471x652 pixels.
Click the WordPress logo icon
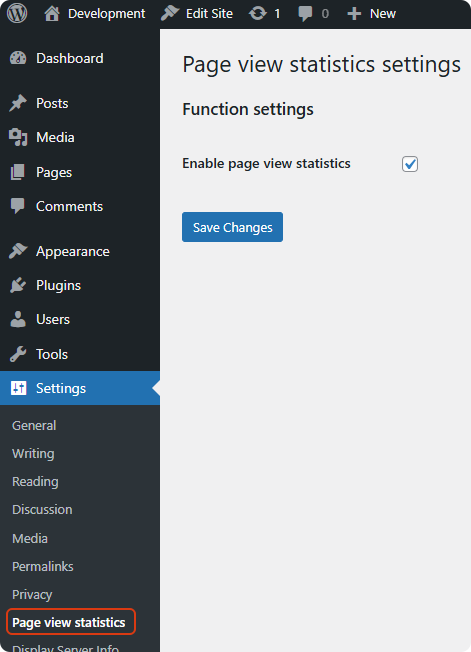point(17,13)
